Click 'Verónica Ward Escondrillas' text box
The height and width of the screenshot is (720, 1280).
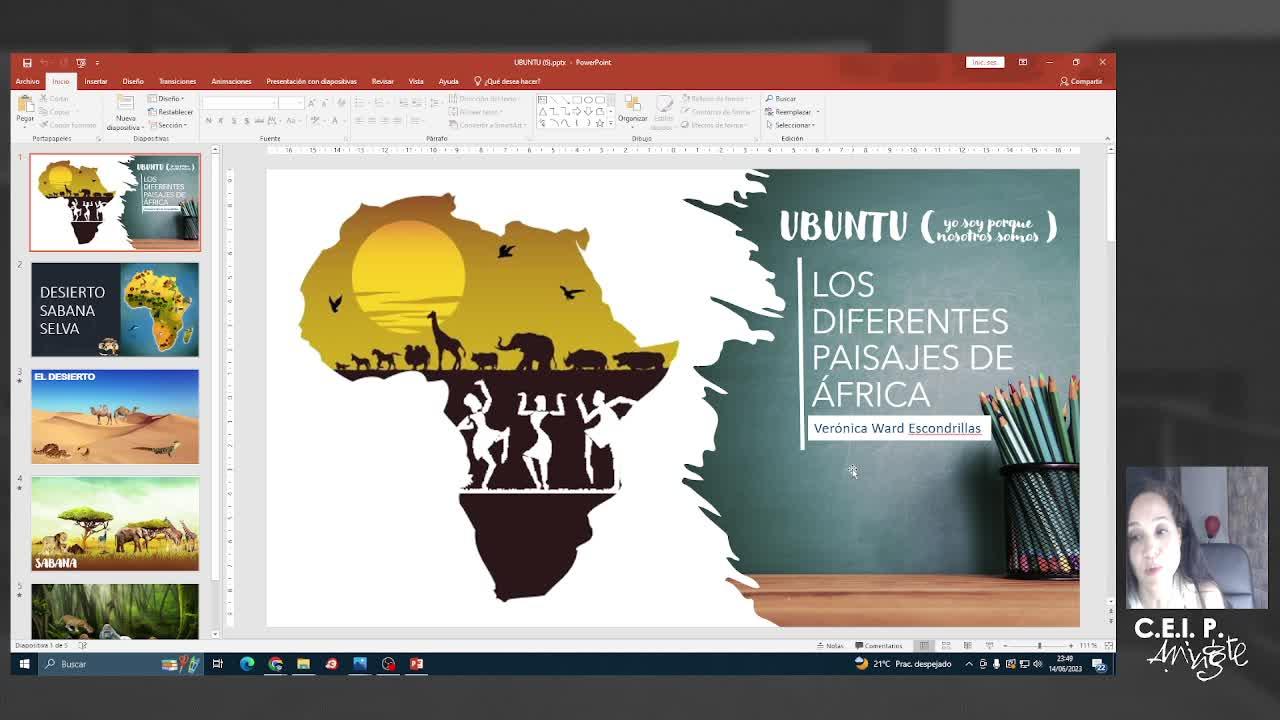coord(897,428)
